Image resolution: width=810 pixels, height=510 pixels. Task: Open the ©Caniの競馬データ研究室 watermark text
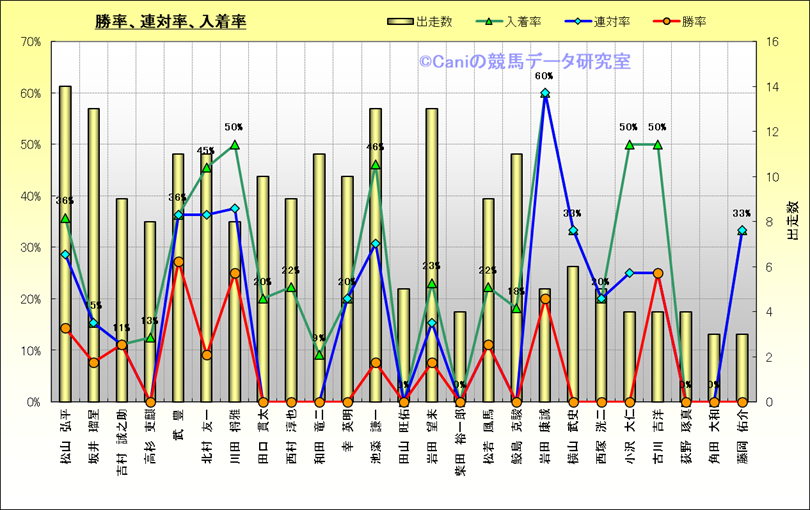pyautogui.click(x=524, y=62)
